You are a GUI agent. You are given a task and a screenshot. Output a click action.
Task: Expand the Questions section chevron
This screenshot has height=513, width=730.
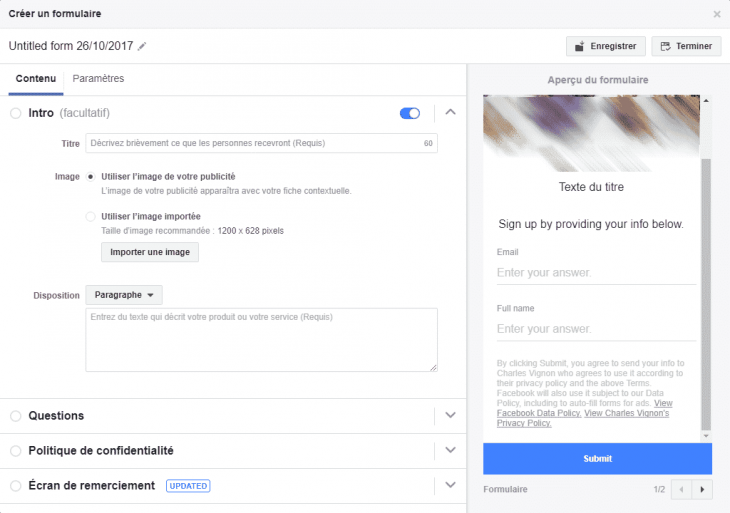point(450,415)
